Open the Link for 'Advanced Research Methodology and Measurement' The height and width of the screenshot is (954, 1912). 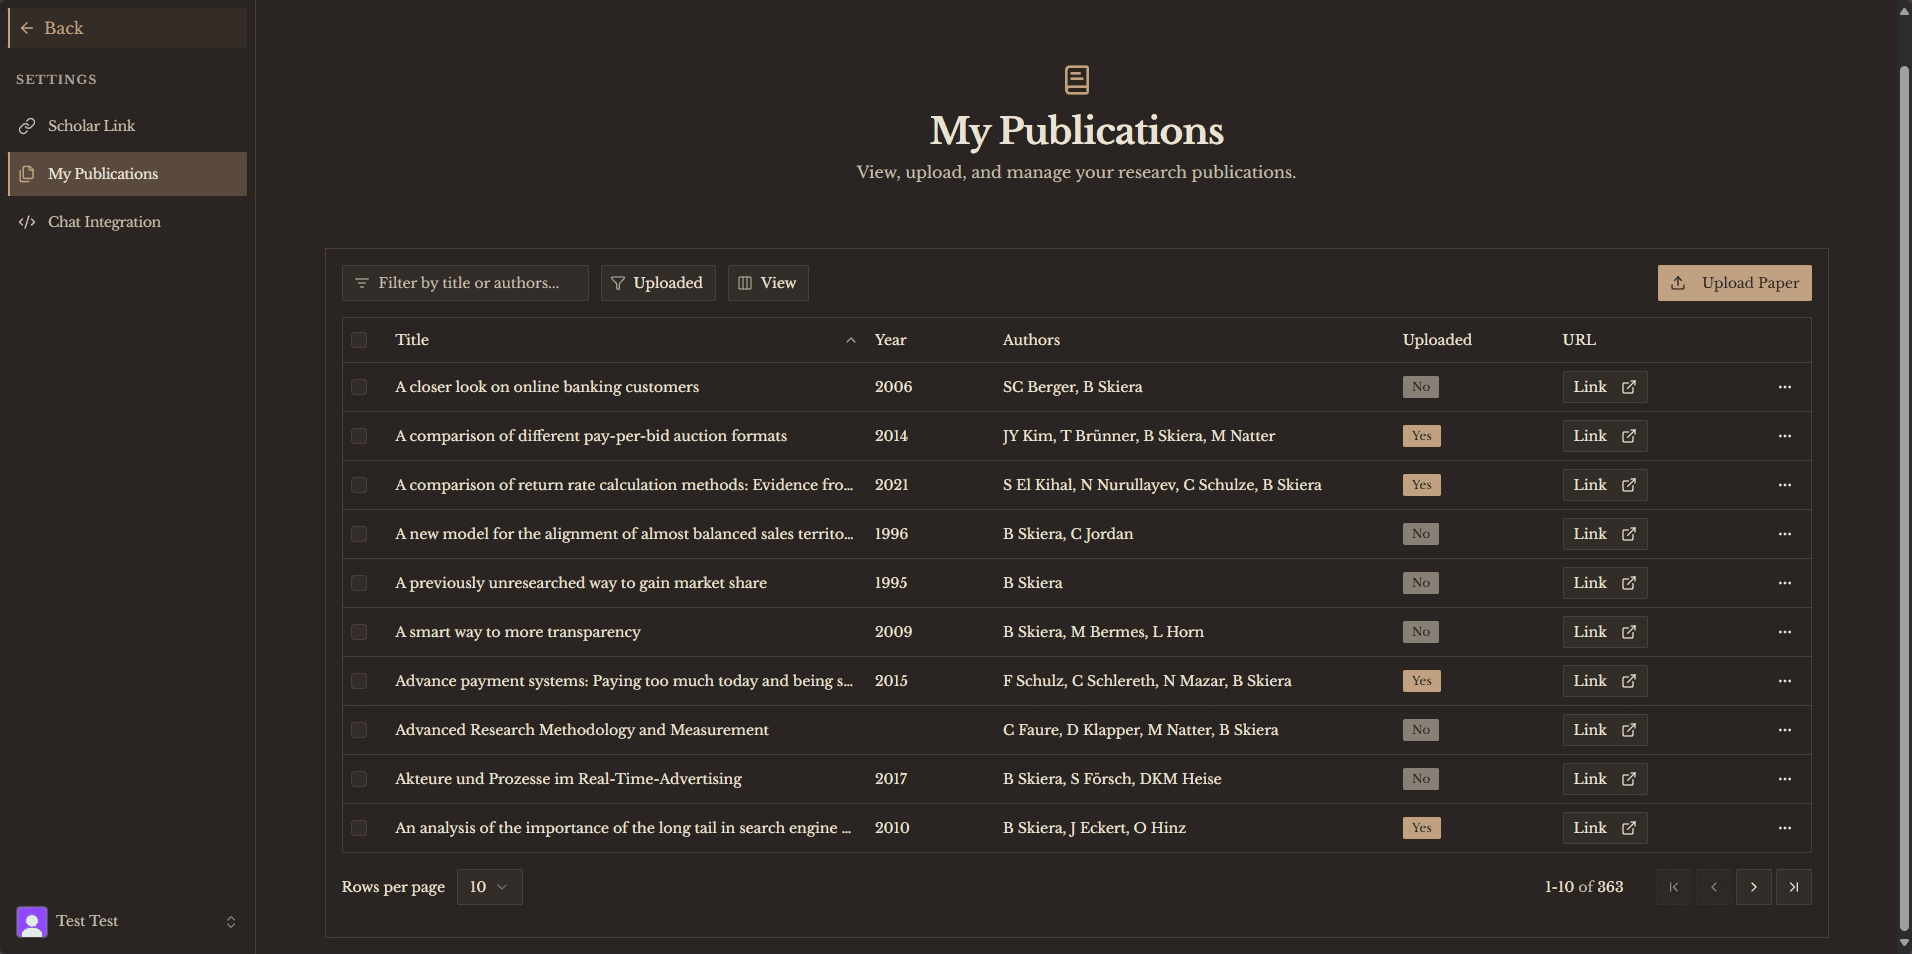[1605, 730]
